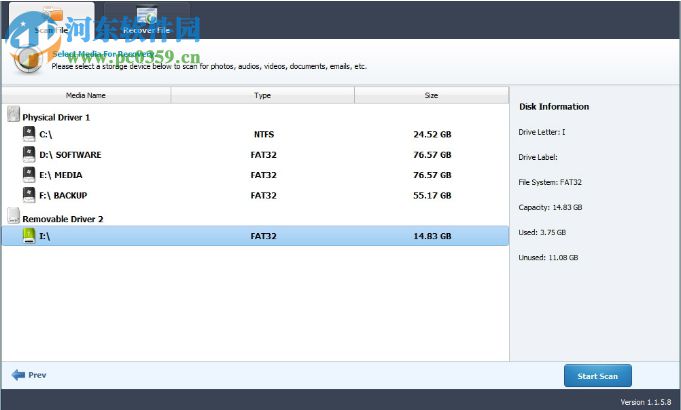Click the blue Prev arrow icon
681x410 pixels.
click(18, 375)
